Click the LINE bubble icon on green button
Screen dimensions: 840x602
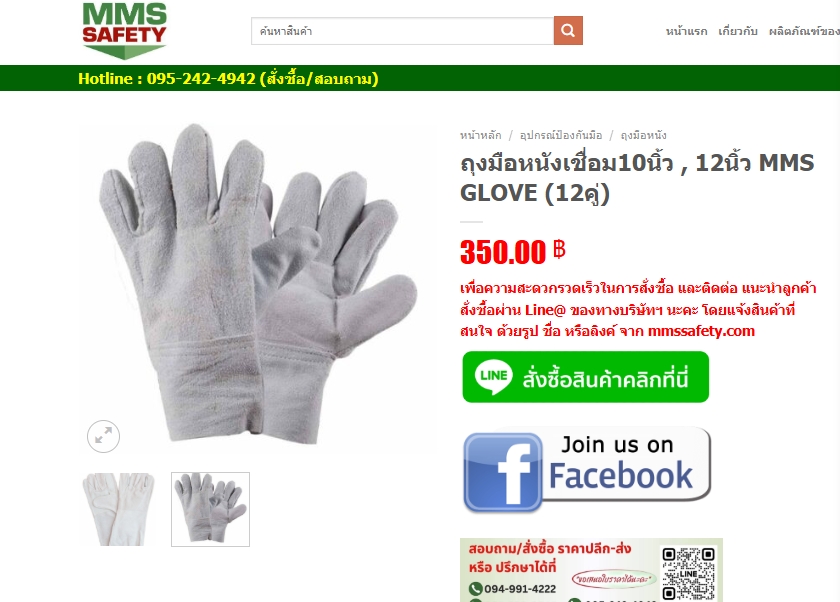[x=493, y=377]
